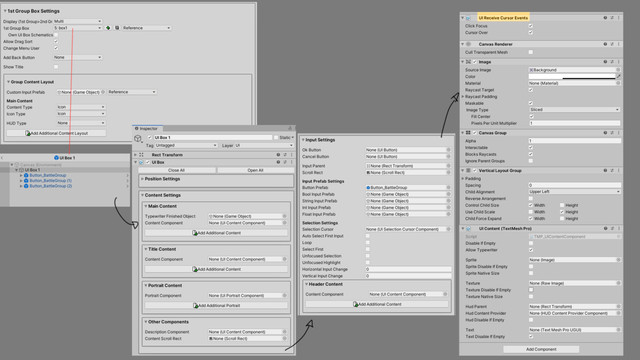The width and height of the screenshot is (640, 360).
Task: Toggle the Raycast Target checkbox
Action: [531, 90]
